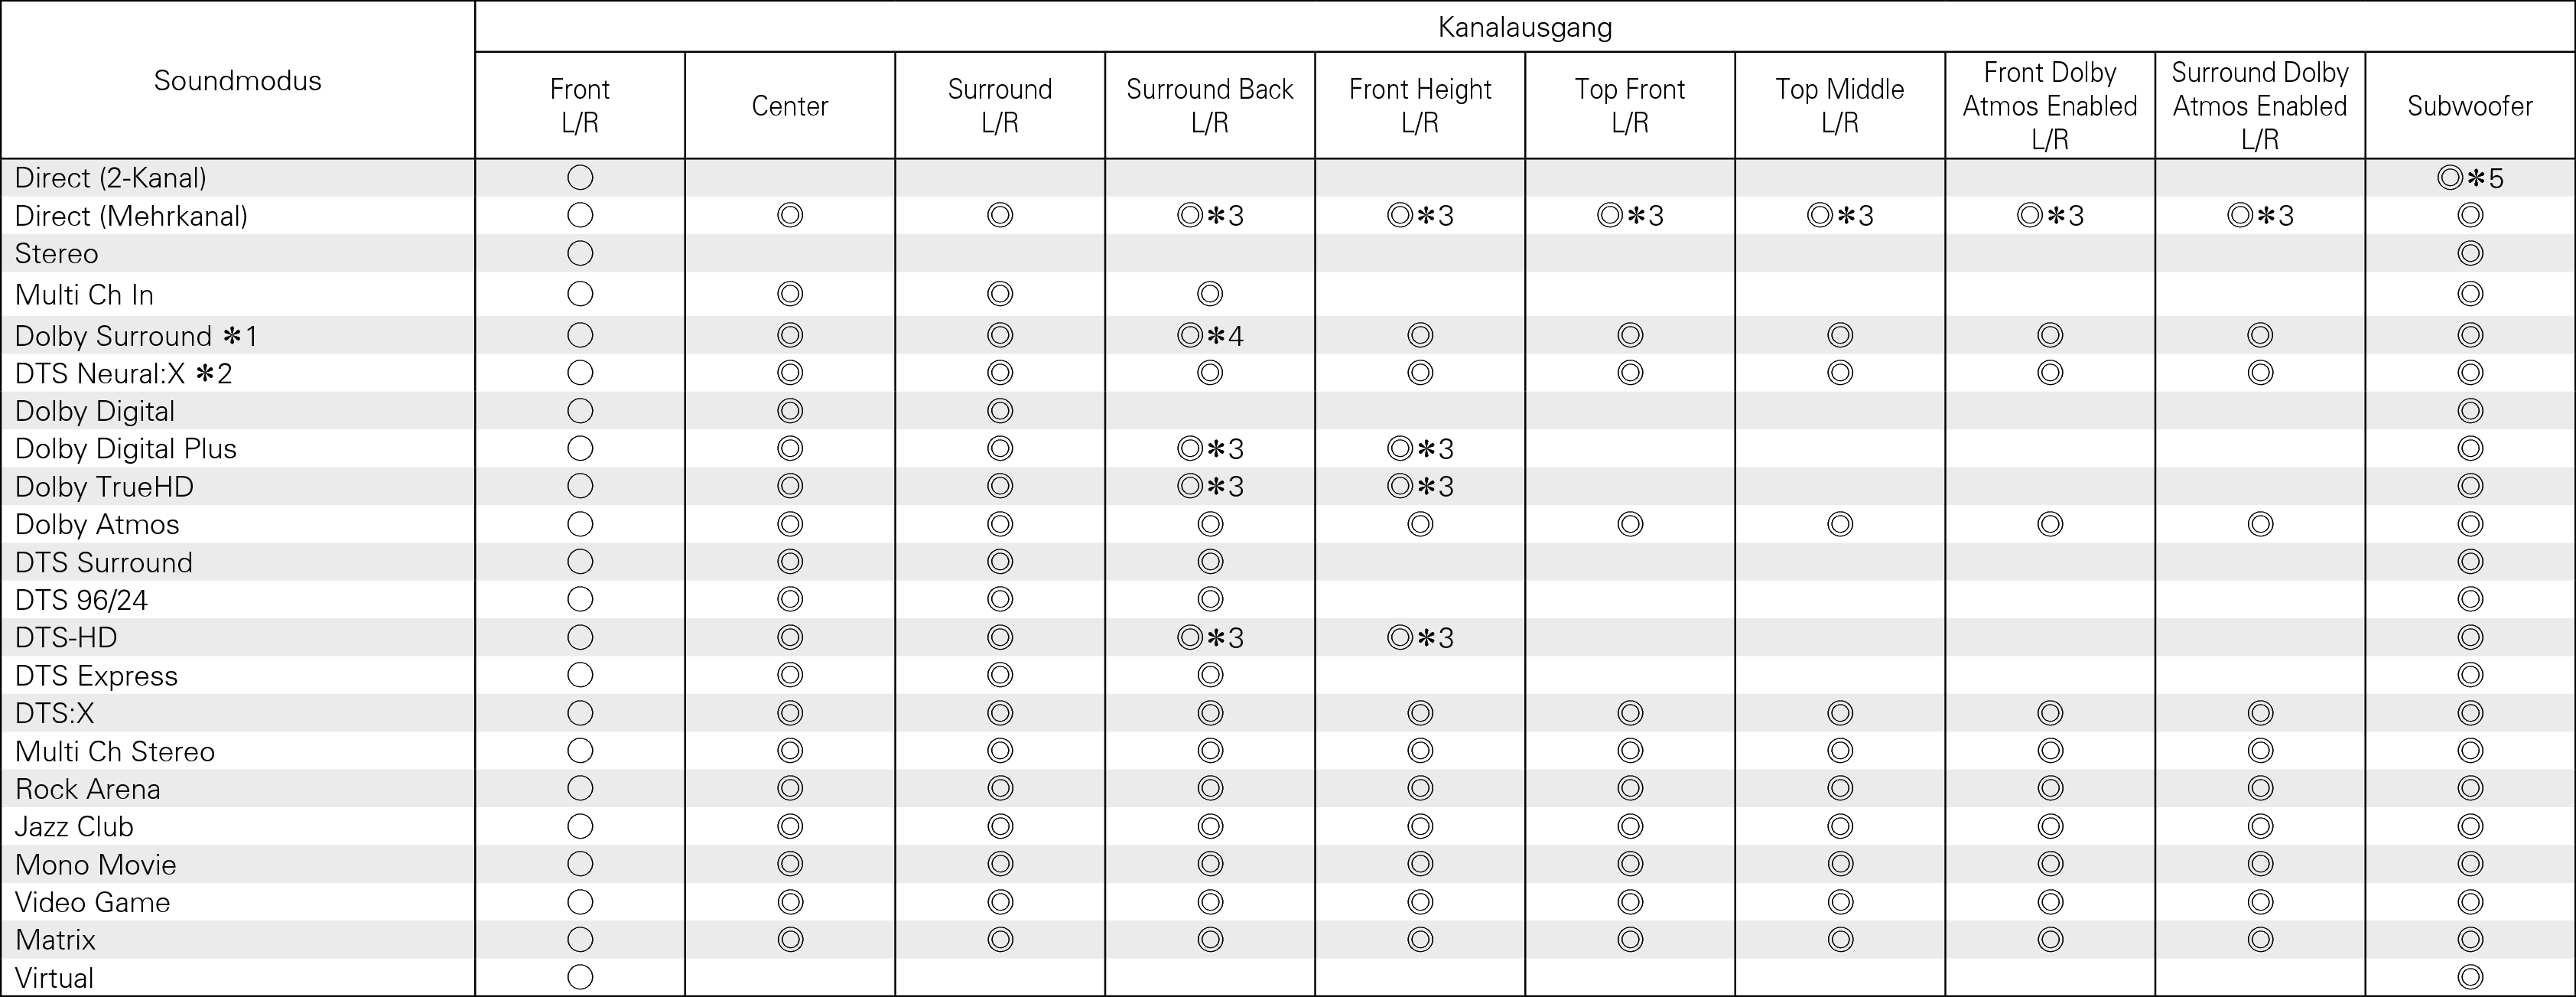Screen dimensions: 2576x997
Task: Click the Surround double-circle in Dolby Digital row
Action: point(1000,411)
